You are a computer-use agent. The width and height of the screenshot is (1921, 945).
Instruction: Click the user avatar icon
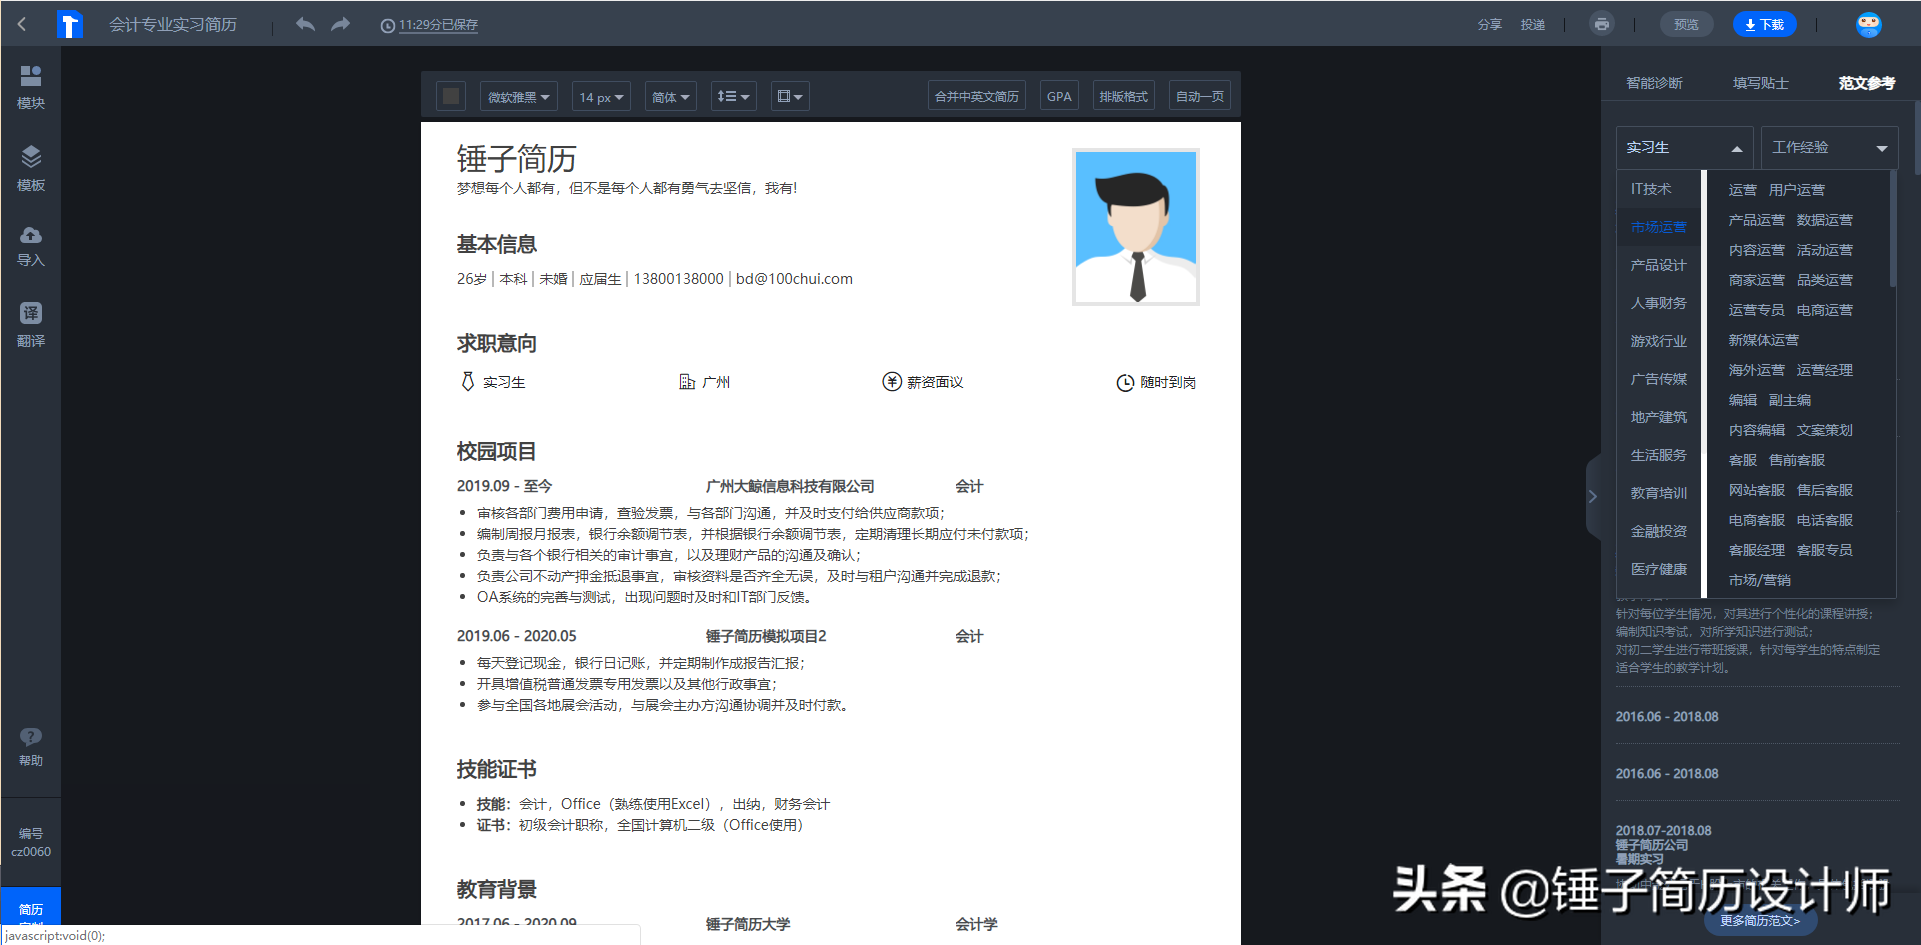(1868, 25)
